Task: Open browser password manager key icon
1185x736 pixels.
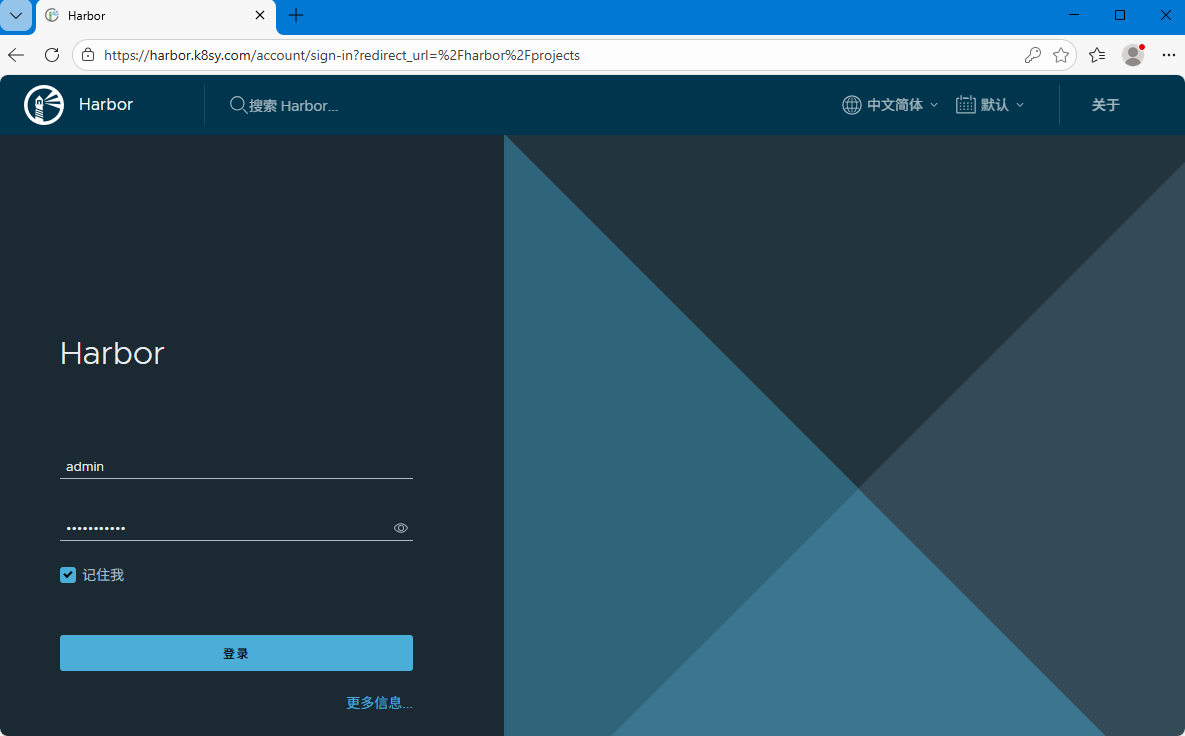Action: point(1033,55)
